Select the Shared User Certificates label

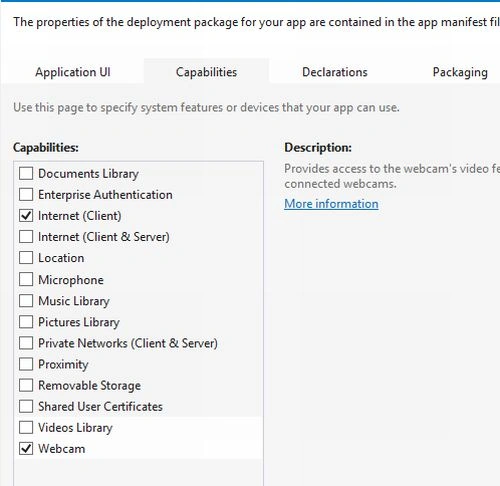click(x=100, y=406)
